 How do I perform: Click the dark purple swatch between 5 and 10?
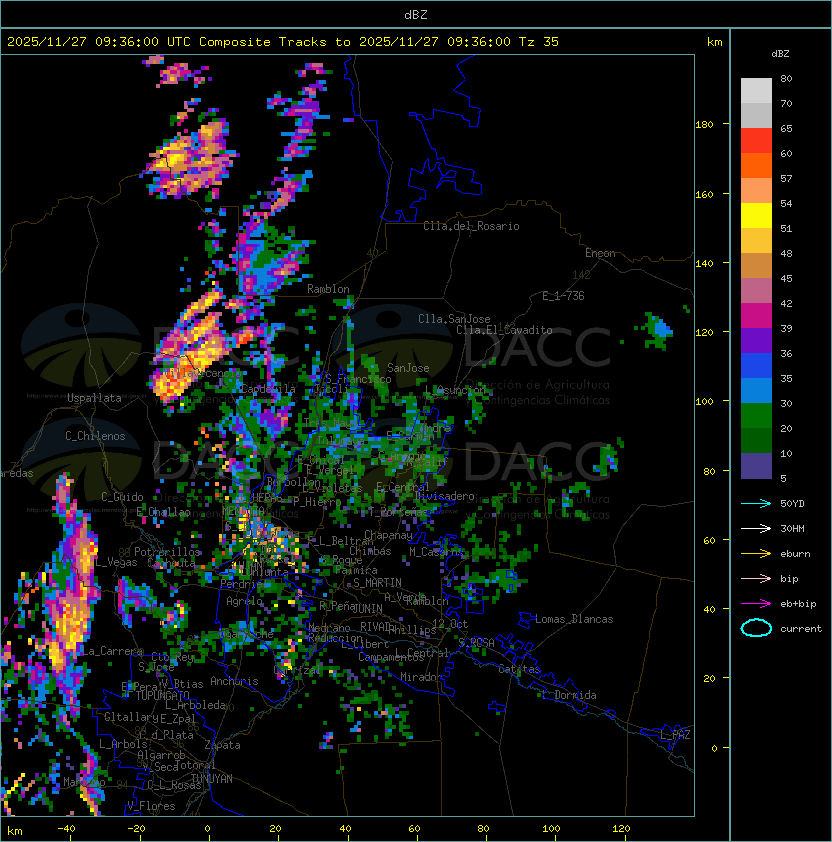[x=756, y=466]
